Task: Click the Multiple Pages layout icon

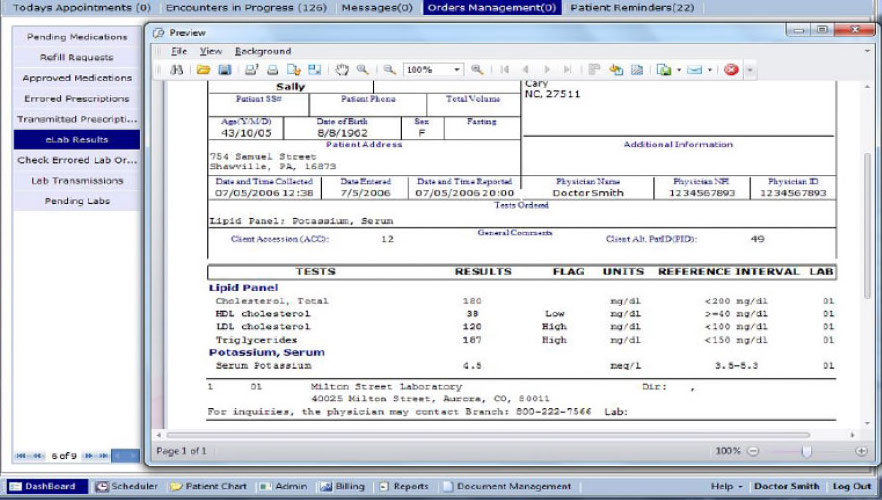Action: pos(594,70)
